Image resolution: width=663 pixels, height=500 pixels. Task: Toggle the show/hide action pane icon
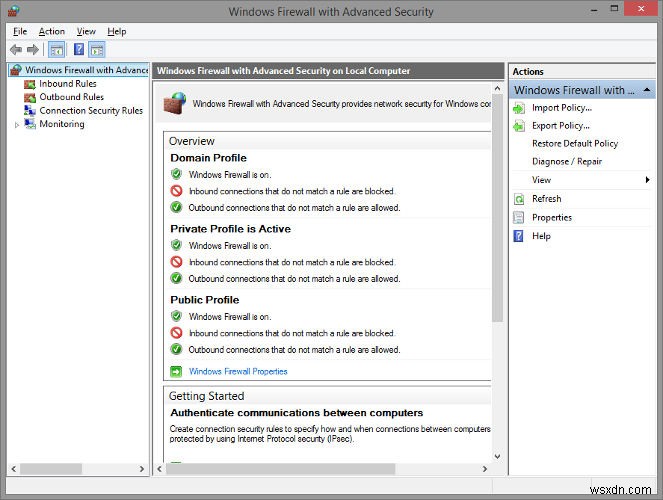click(97, 50)
